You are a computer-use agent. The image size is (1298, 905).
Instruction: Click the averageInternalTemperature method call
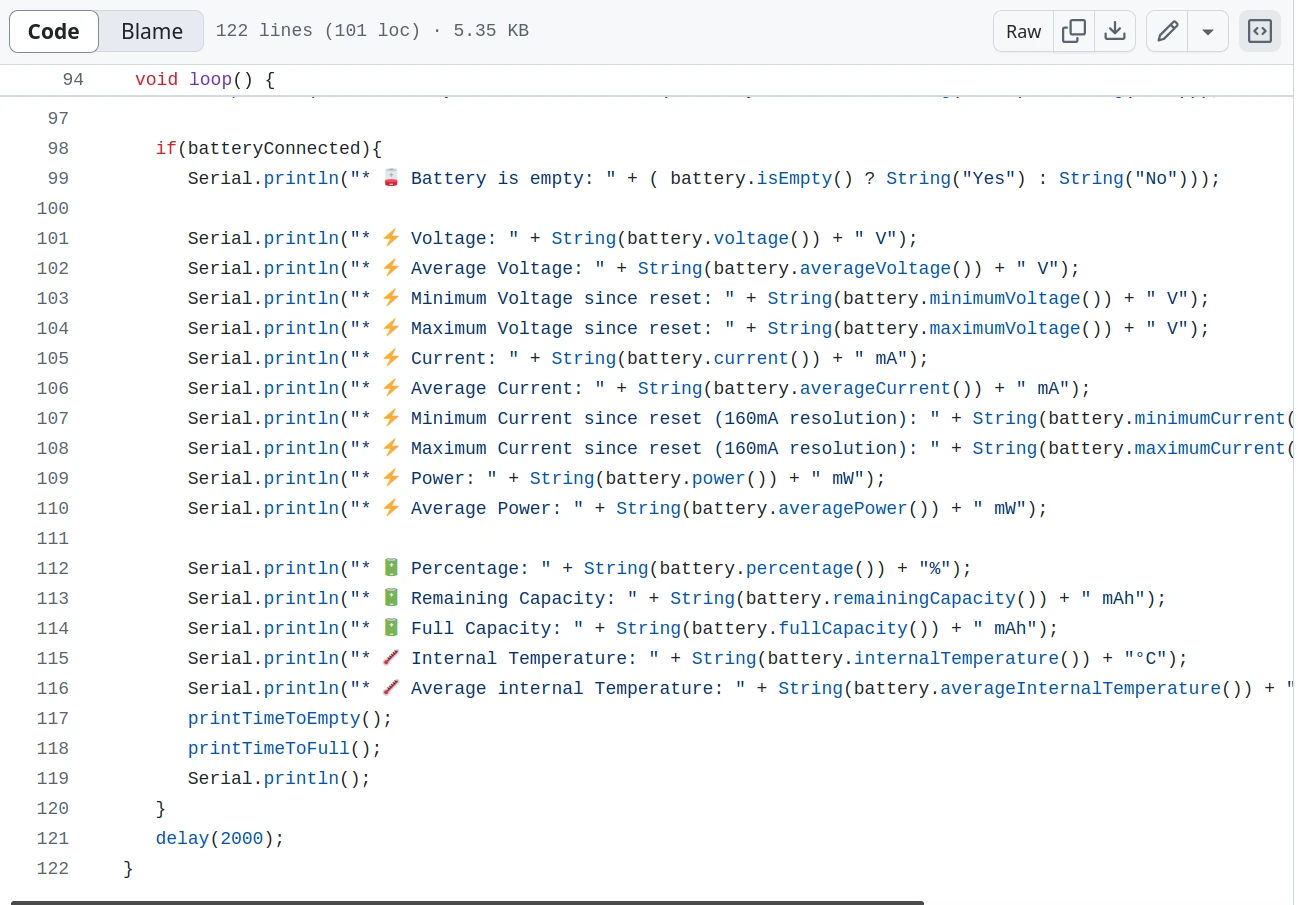1081,688
